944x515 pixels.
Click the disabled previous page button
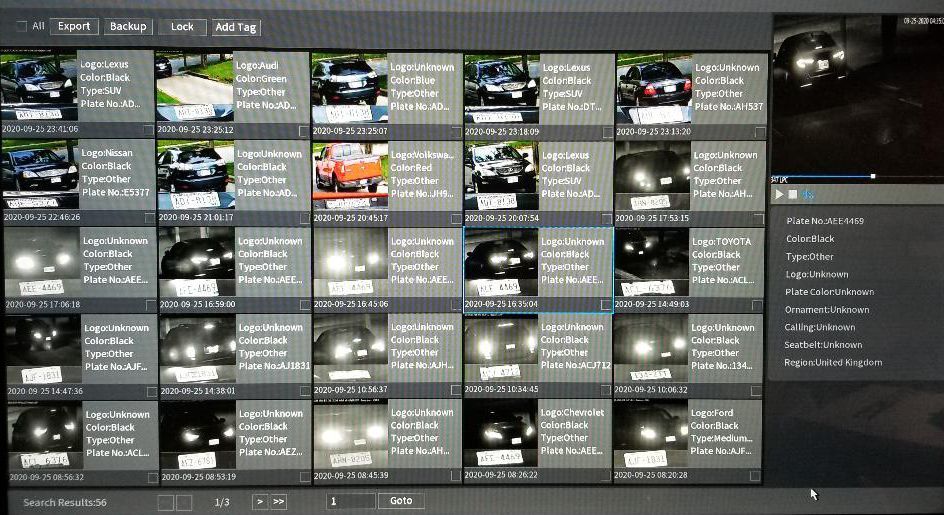pyautogui.click(x=184, y=502)
